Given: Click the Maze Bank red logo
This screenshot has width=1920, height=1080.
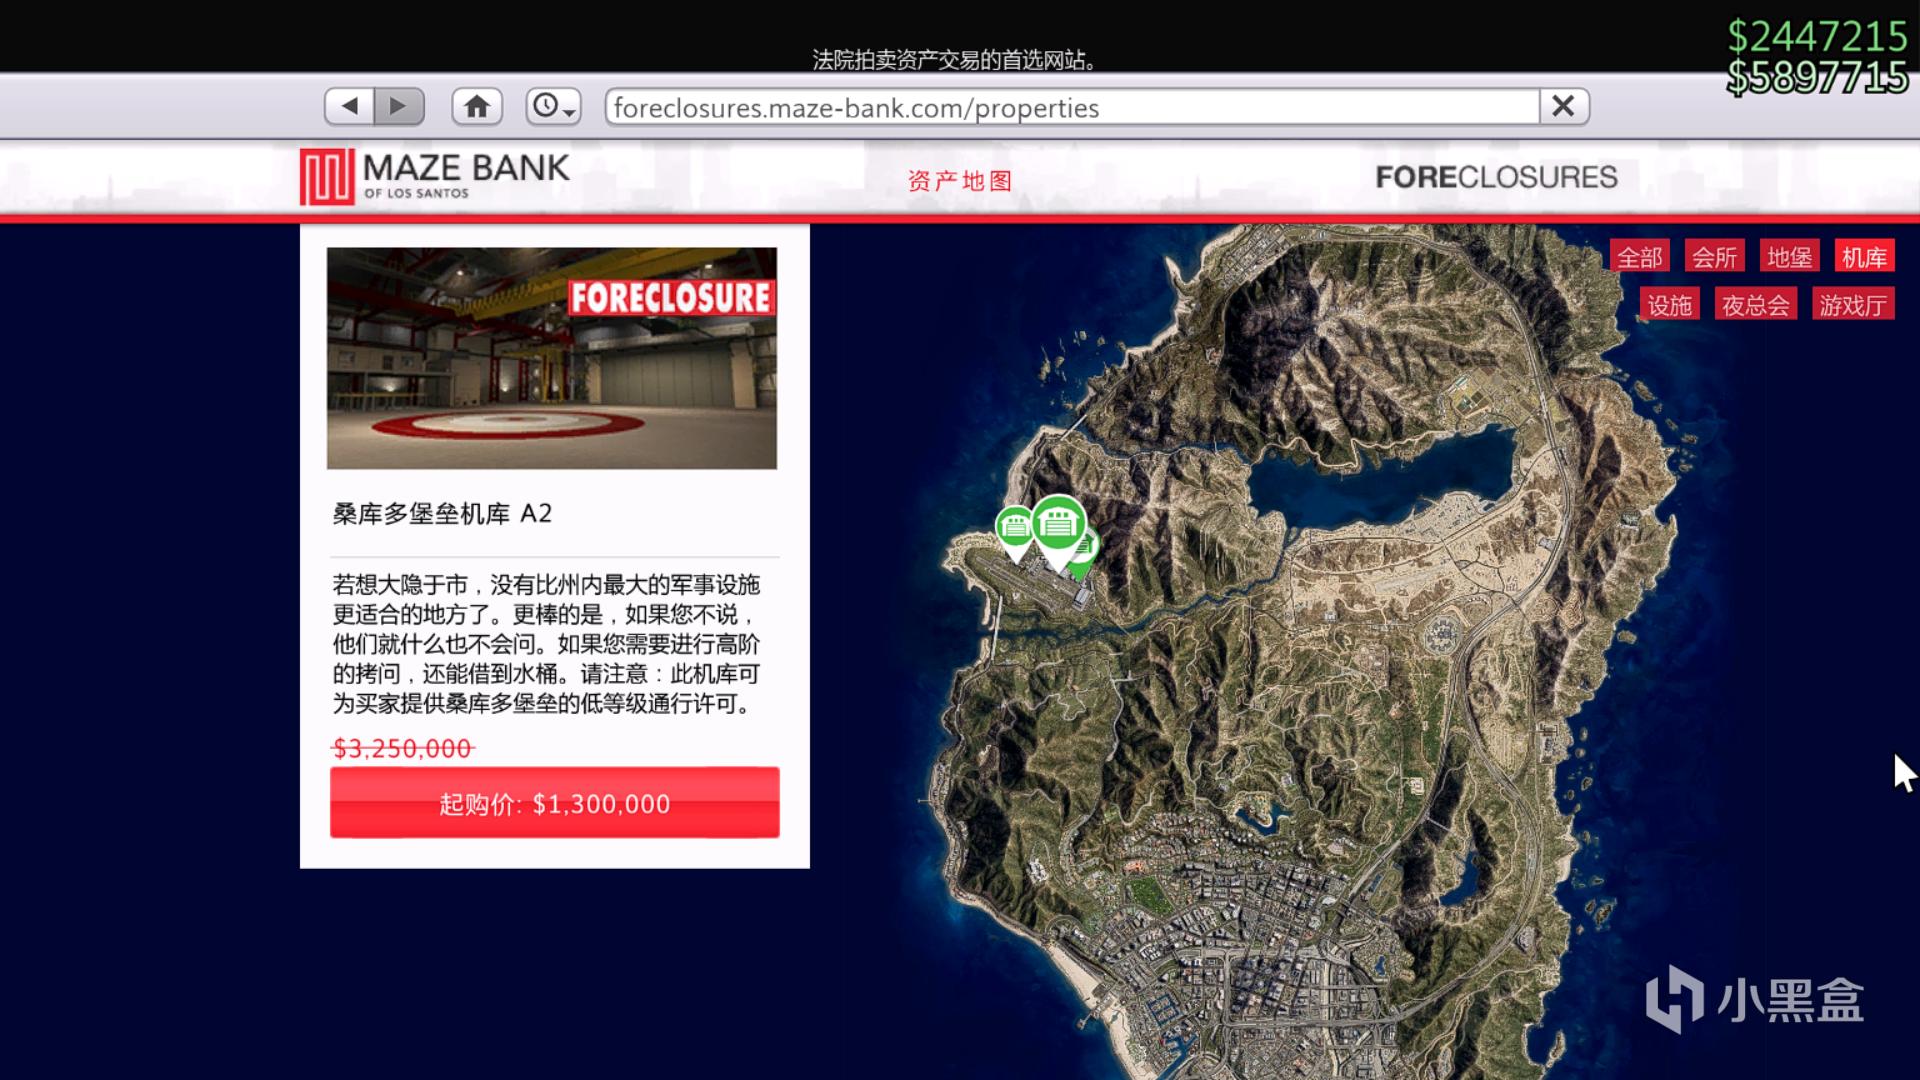Looking at the screenshot, I should click(327, 177).
